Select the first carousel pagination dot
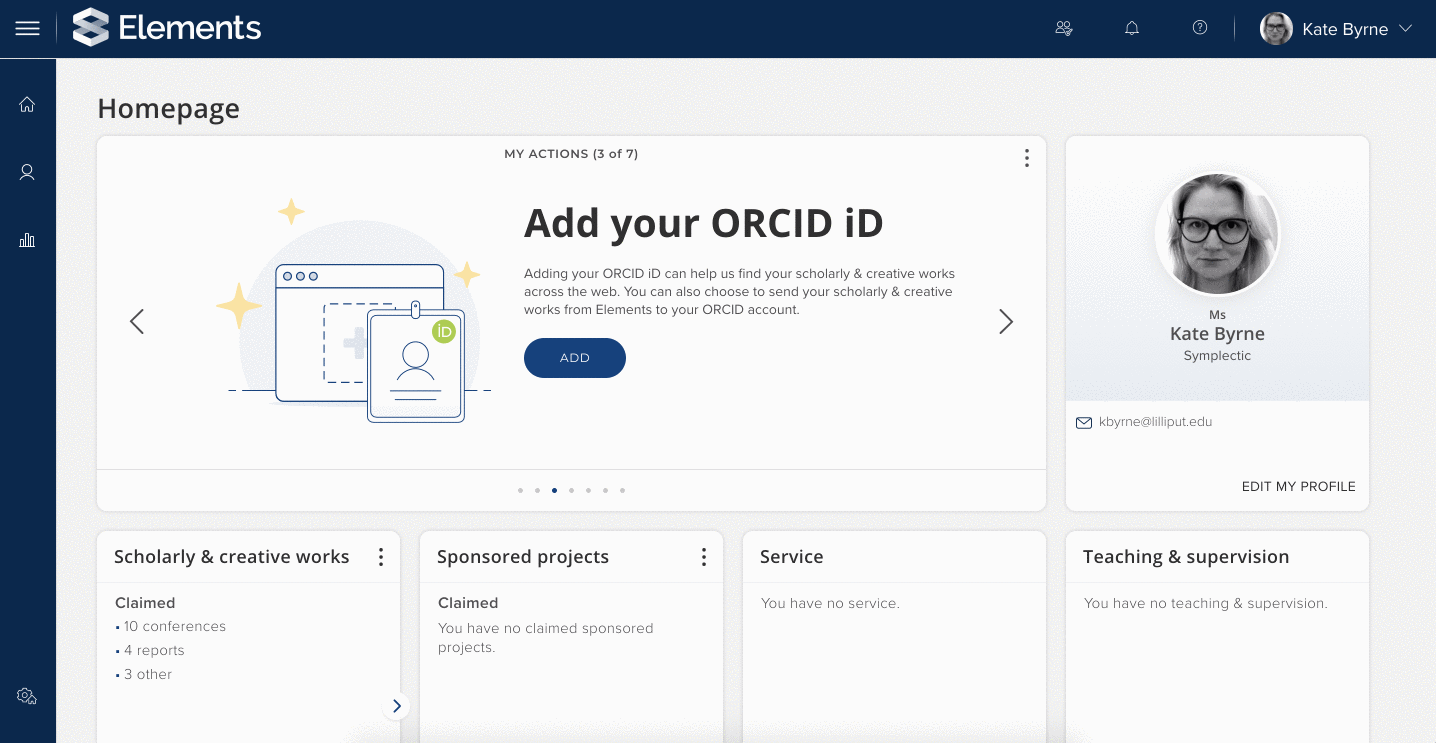Image resolution: width=1436 pixels, height=743 pixels. (x=520, y=491)
